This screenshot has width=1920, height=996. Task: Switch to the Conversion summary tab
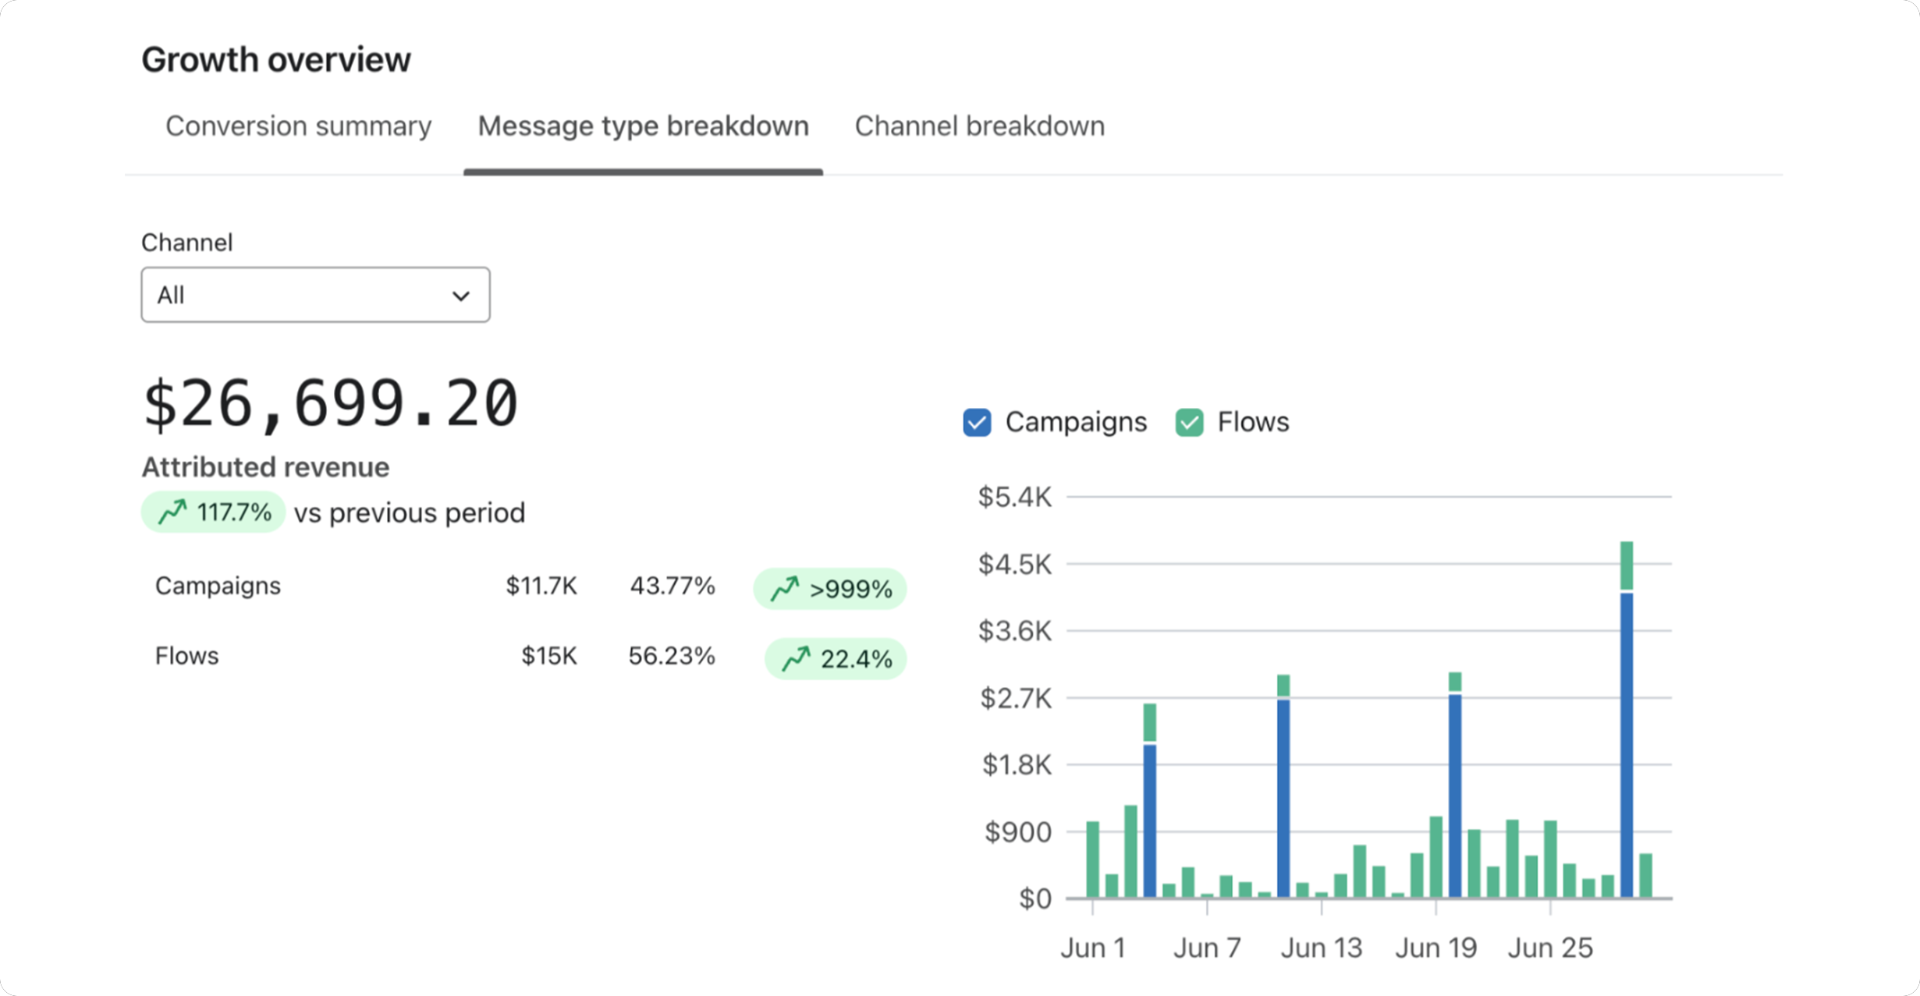[298, 126]
